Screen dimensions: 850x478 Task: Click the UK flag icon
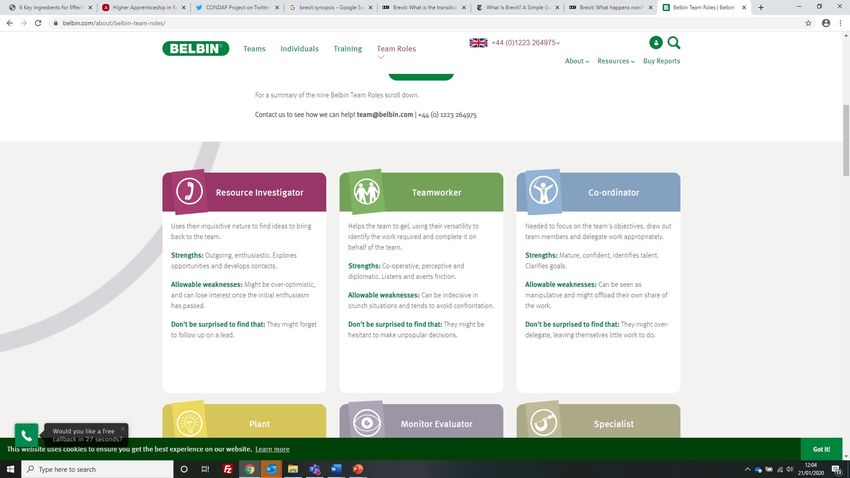point(478,43)
